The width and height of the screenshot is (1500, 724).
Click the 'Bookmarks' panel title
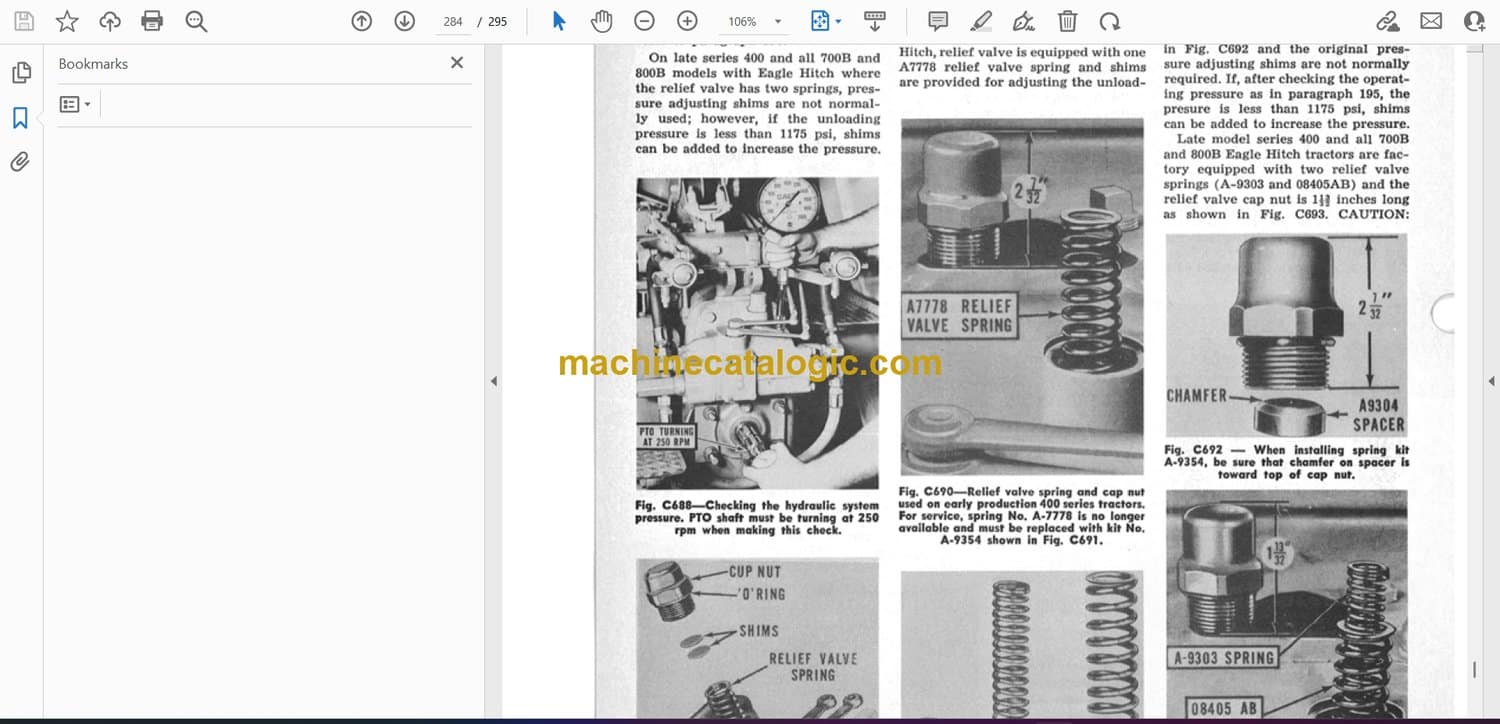(x=93, y=63)
